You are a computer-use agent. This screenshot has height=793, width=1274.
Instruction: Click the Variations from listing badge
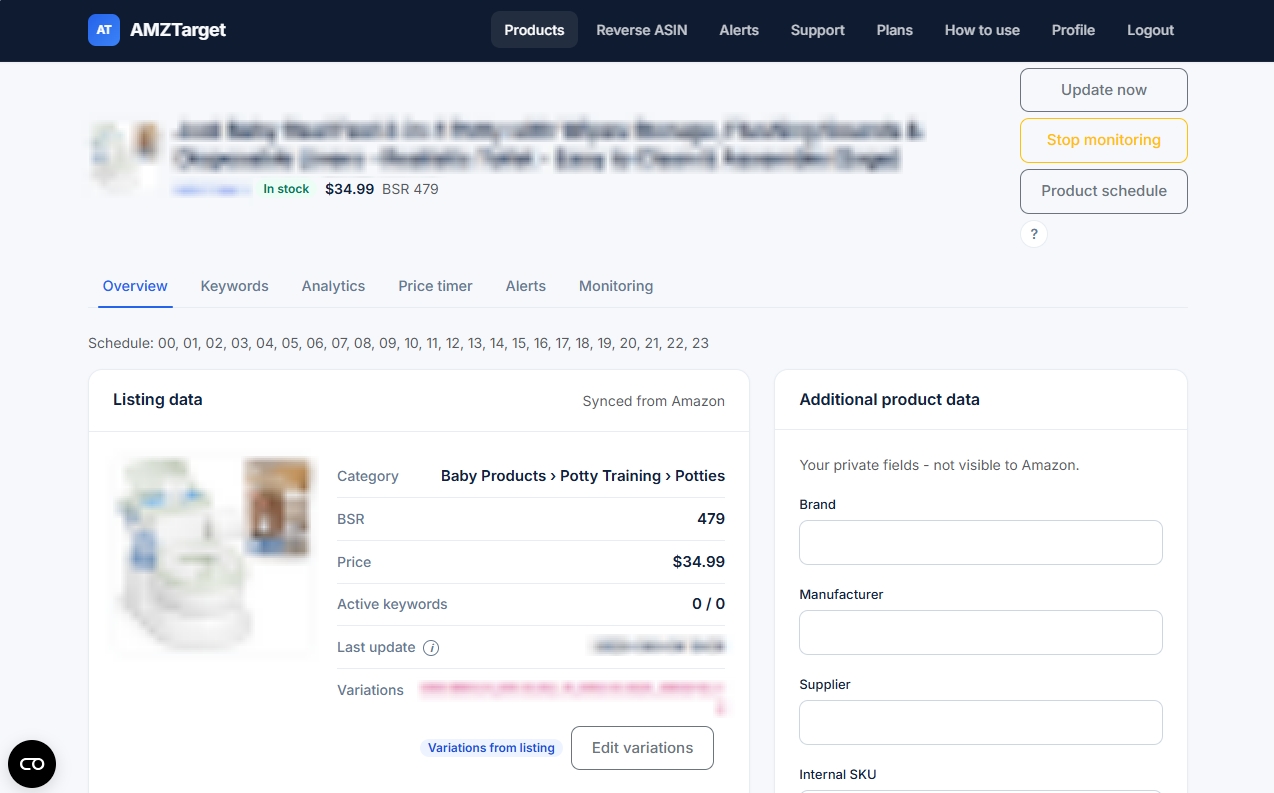click(x=491, y=748)
